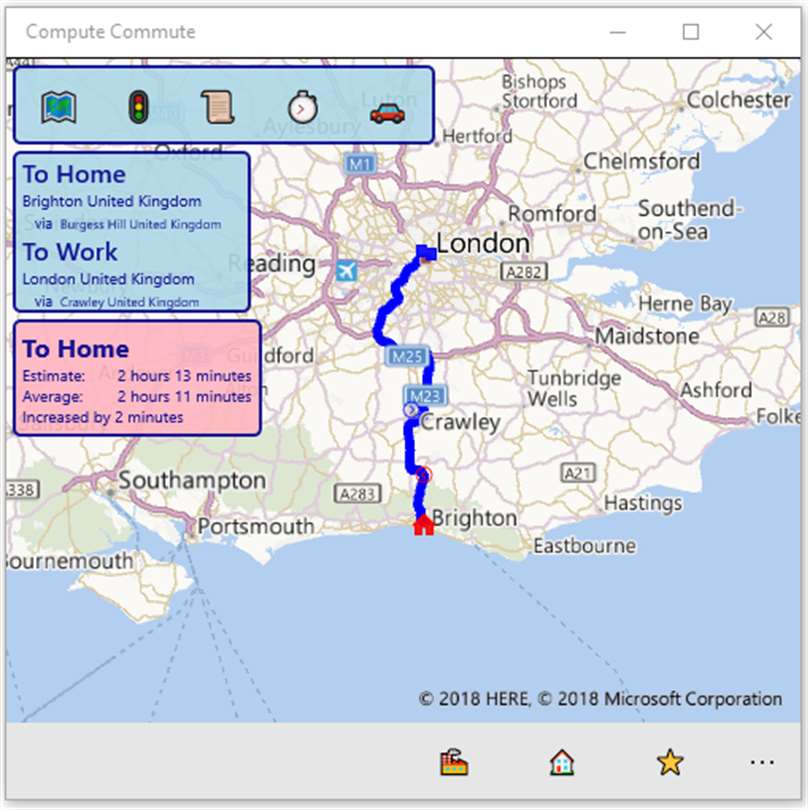
Task: Click the A282 road label
Action: click(x=524, y=272)
